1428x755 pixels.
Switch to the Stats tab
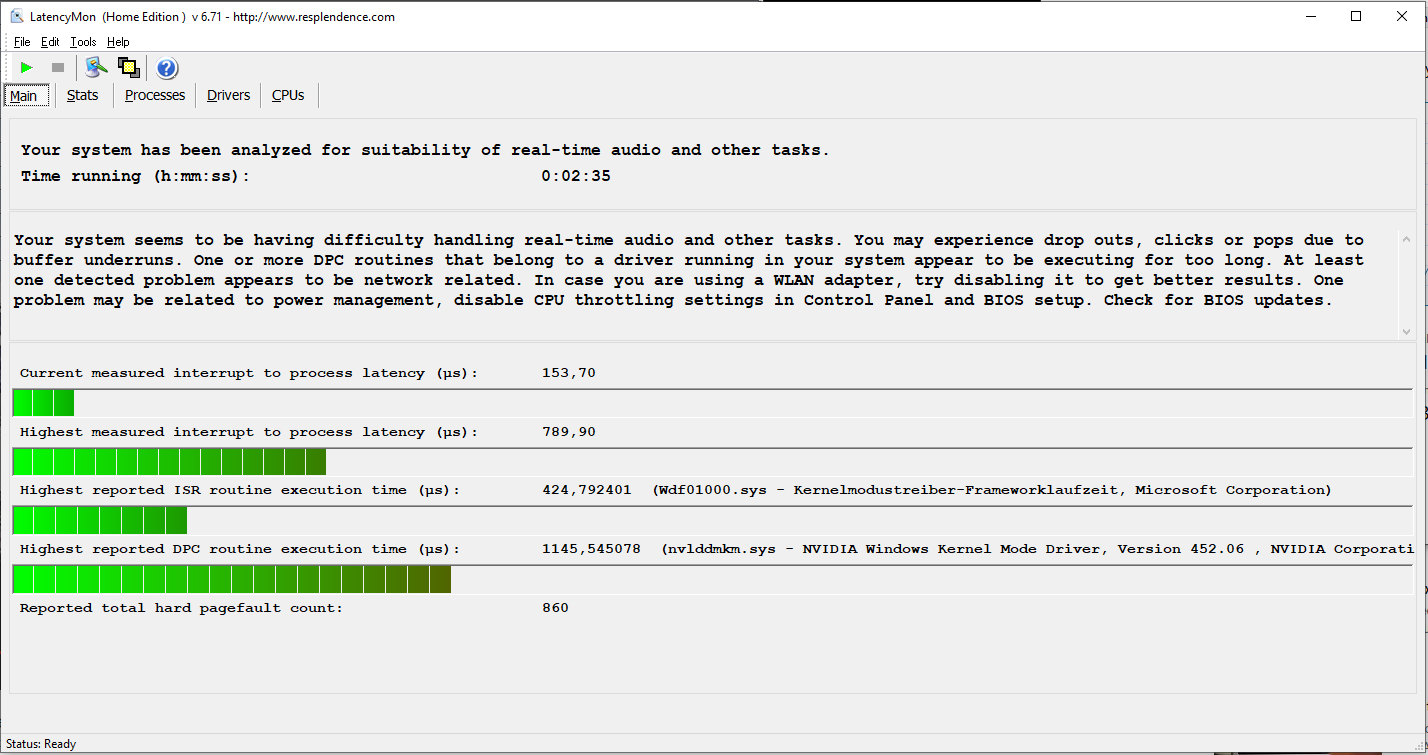(83, 96)
